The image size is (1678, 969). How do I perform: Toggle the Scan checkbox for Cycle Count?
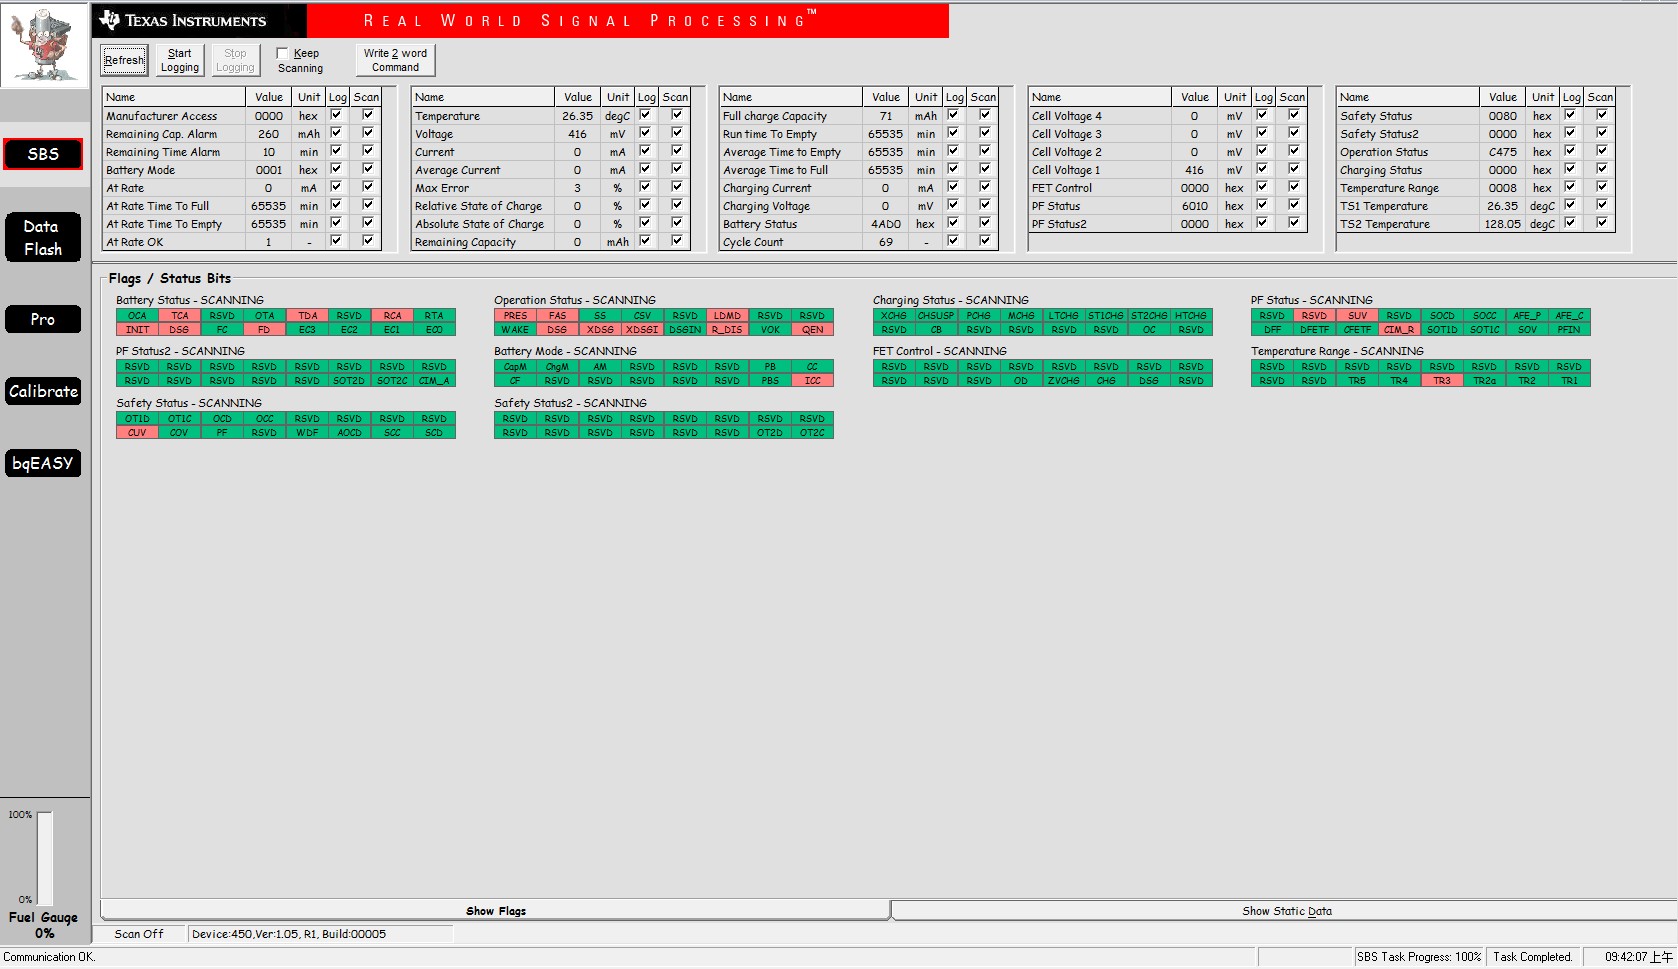click(985, 241)
